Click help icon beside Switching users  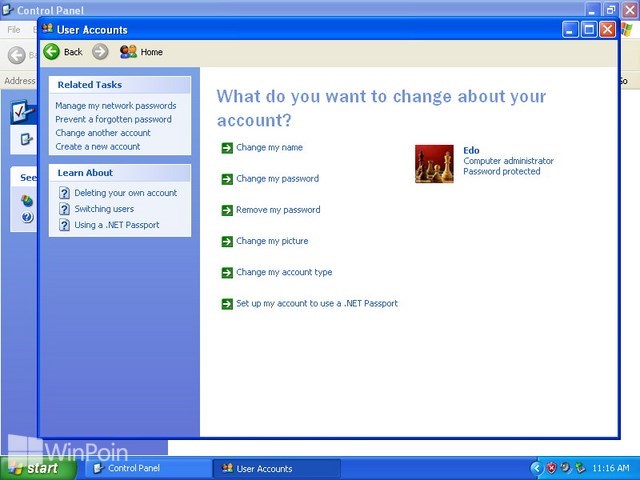(64, 209)
